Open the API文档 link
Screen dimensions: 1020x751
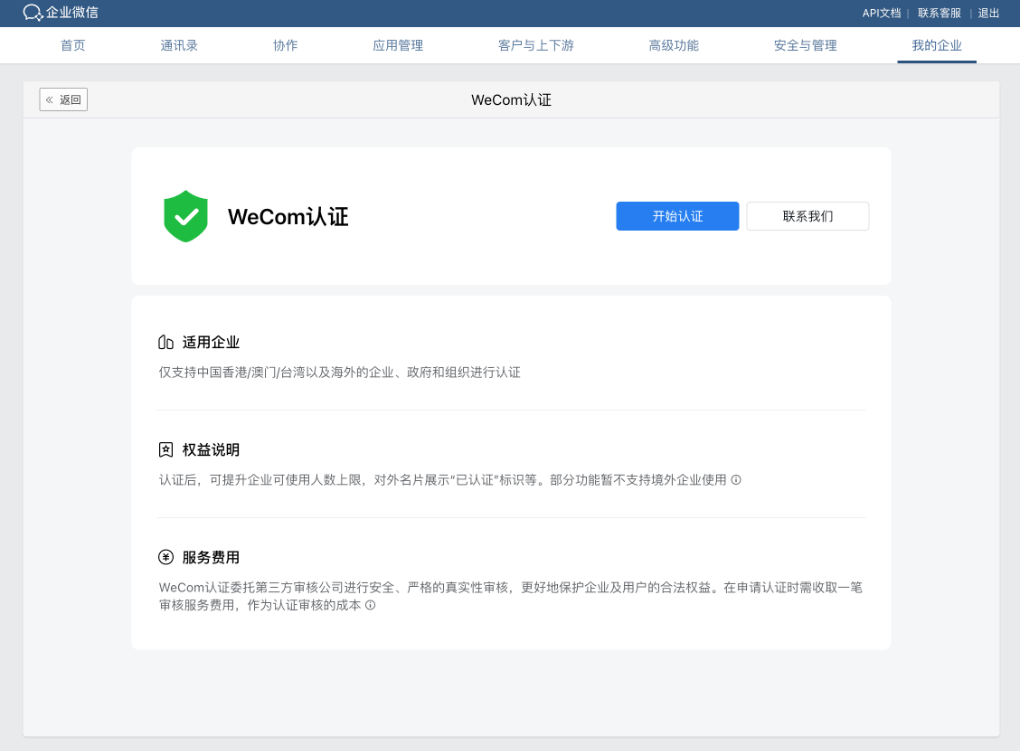pyautogui.click(x=880, y=13)
